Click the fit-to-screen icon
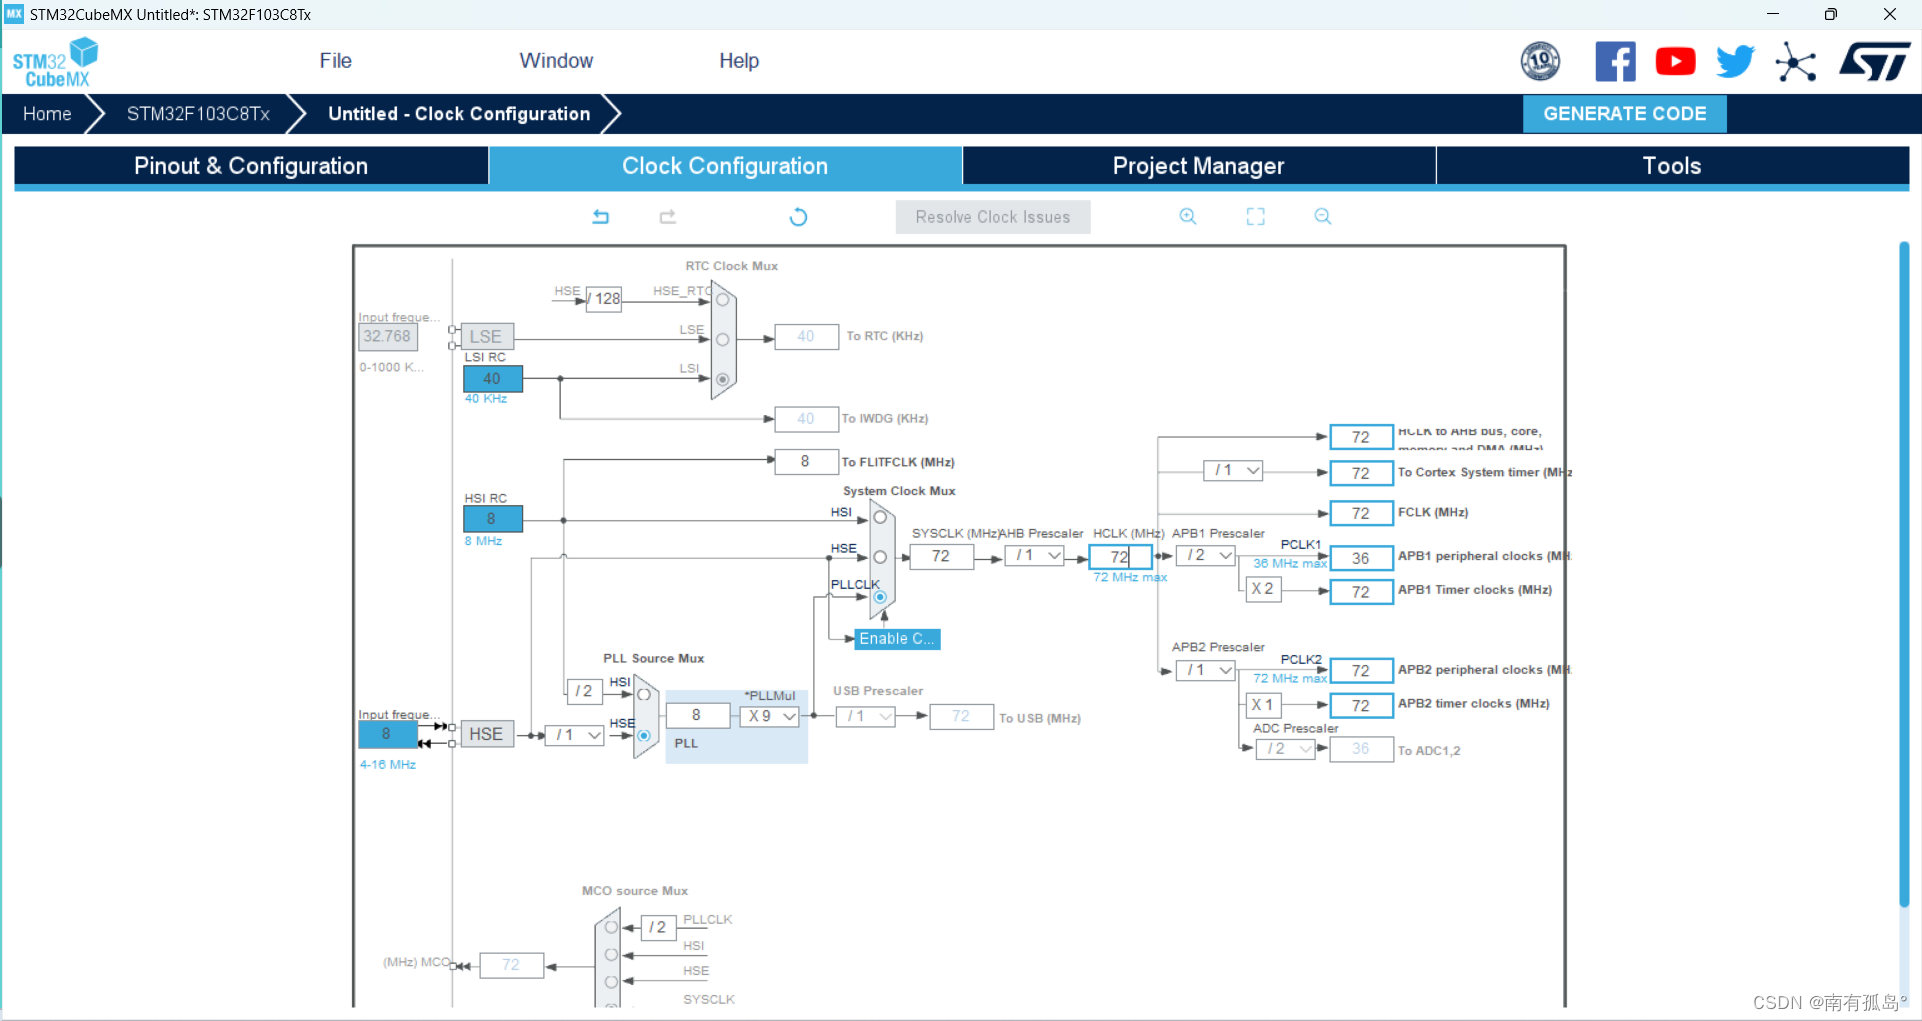1922x1021 pixels. [1255, 216]
